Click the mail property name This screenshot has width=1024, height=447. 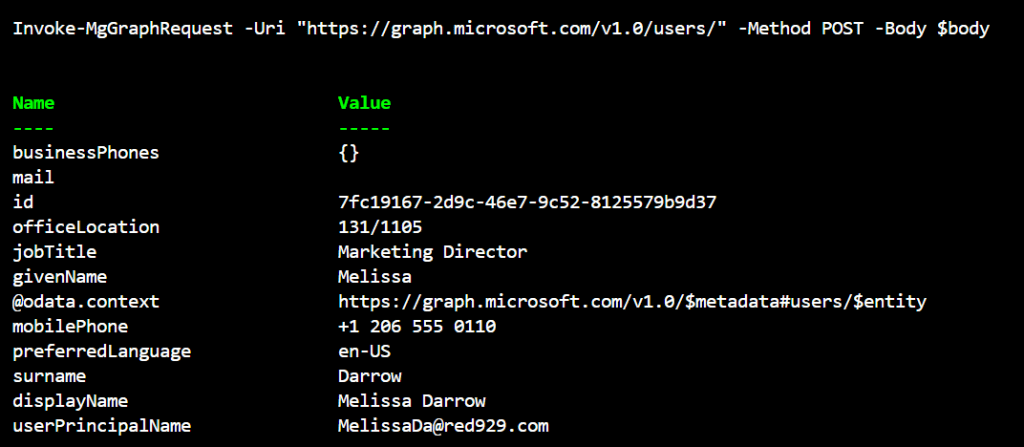(34, 178)
